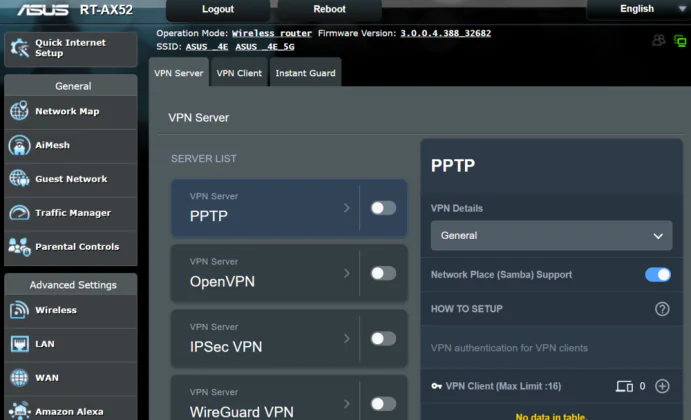The height and width of the screenshot is (420, 691).
Task: Click the Network Map globe icon
Action: pyautogui.click(x=19, y=111)
